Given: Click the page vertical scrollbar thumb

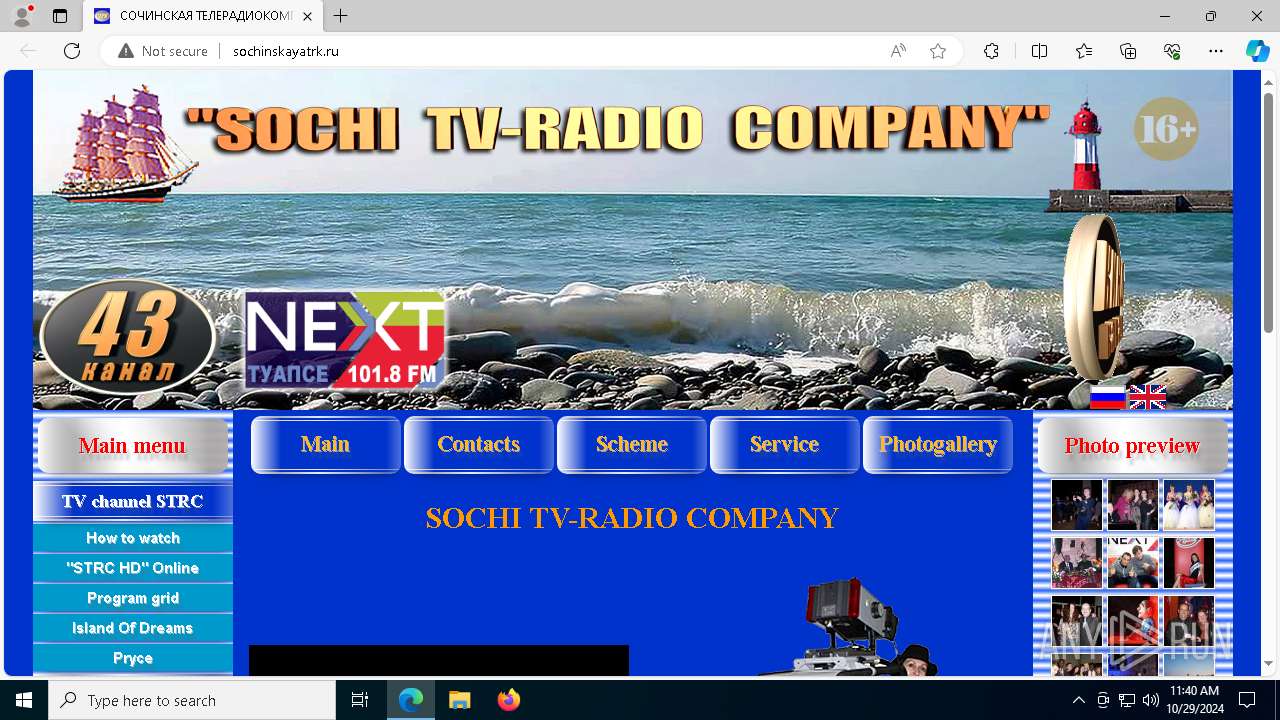Looking at the screenshot, I should pos(1268,212).
